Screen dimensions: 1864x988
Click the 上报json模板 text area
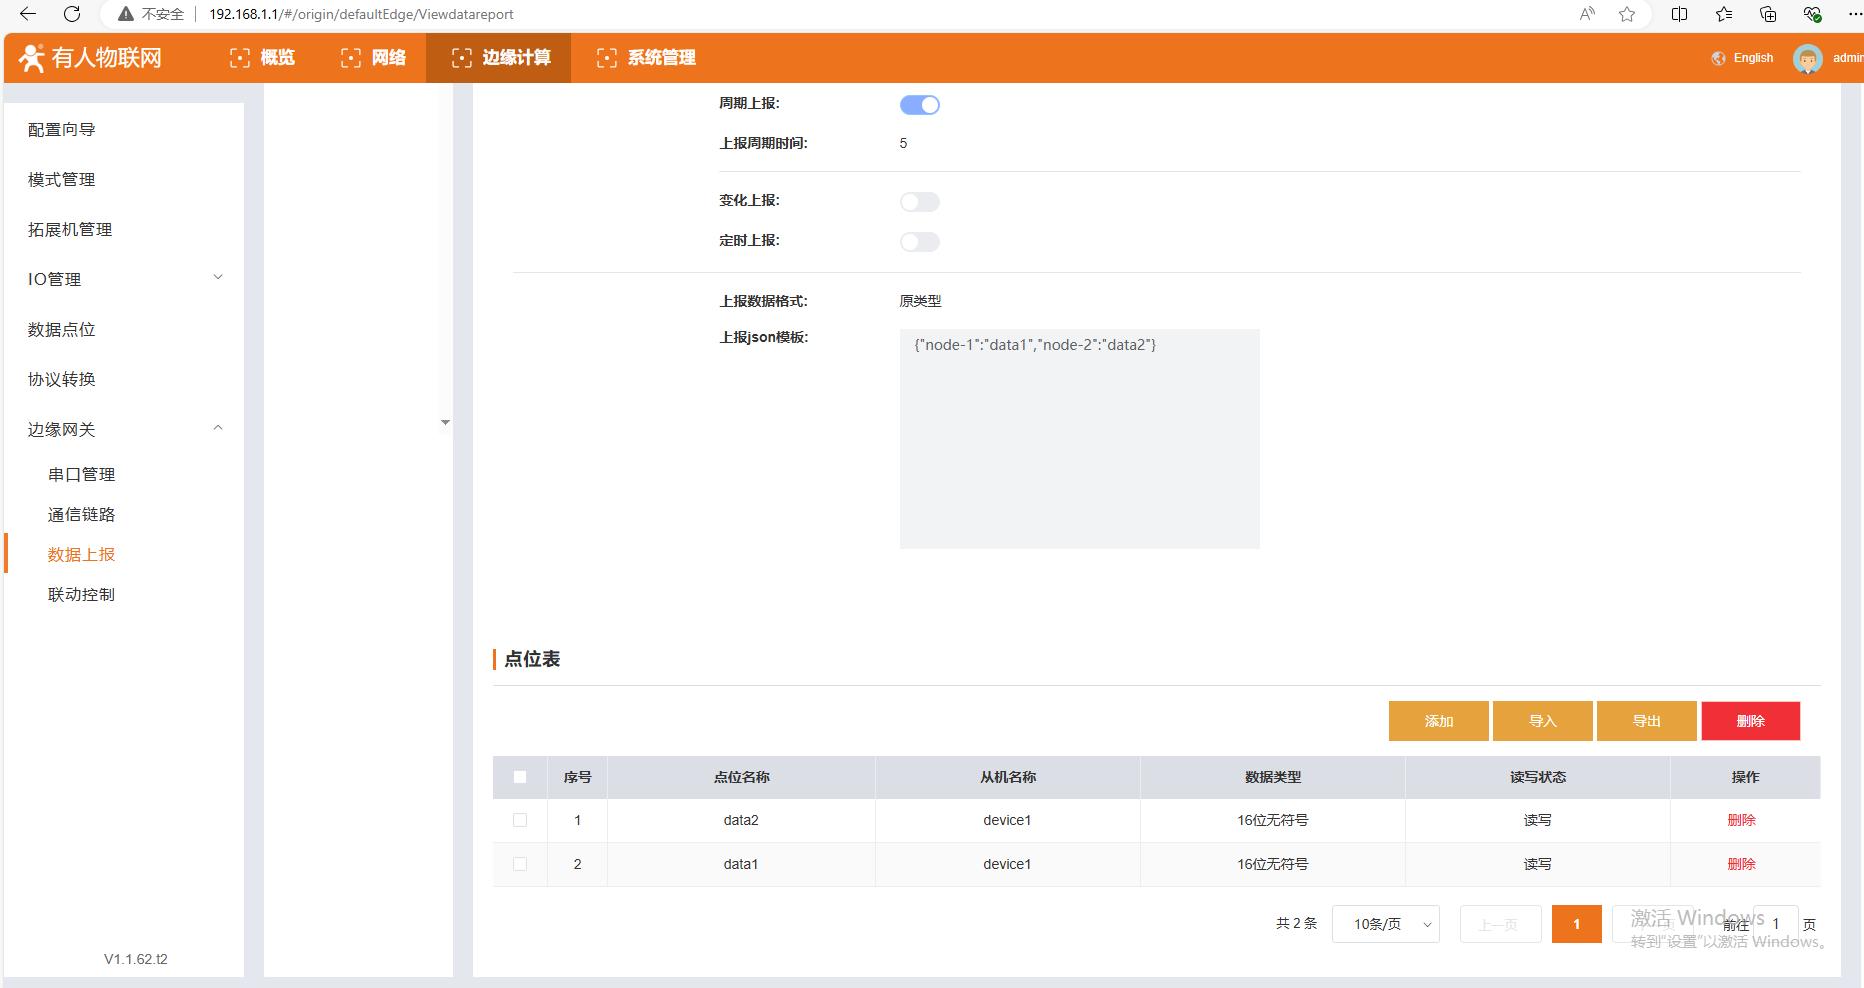pyautogui.click(x=1079, y=438)
